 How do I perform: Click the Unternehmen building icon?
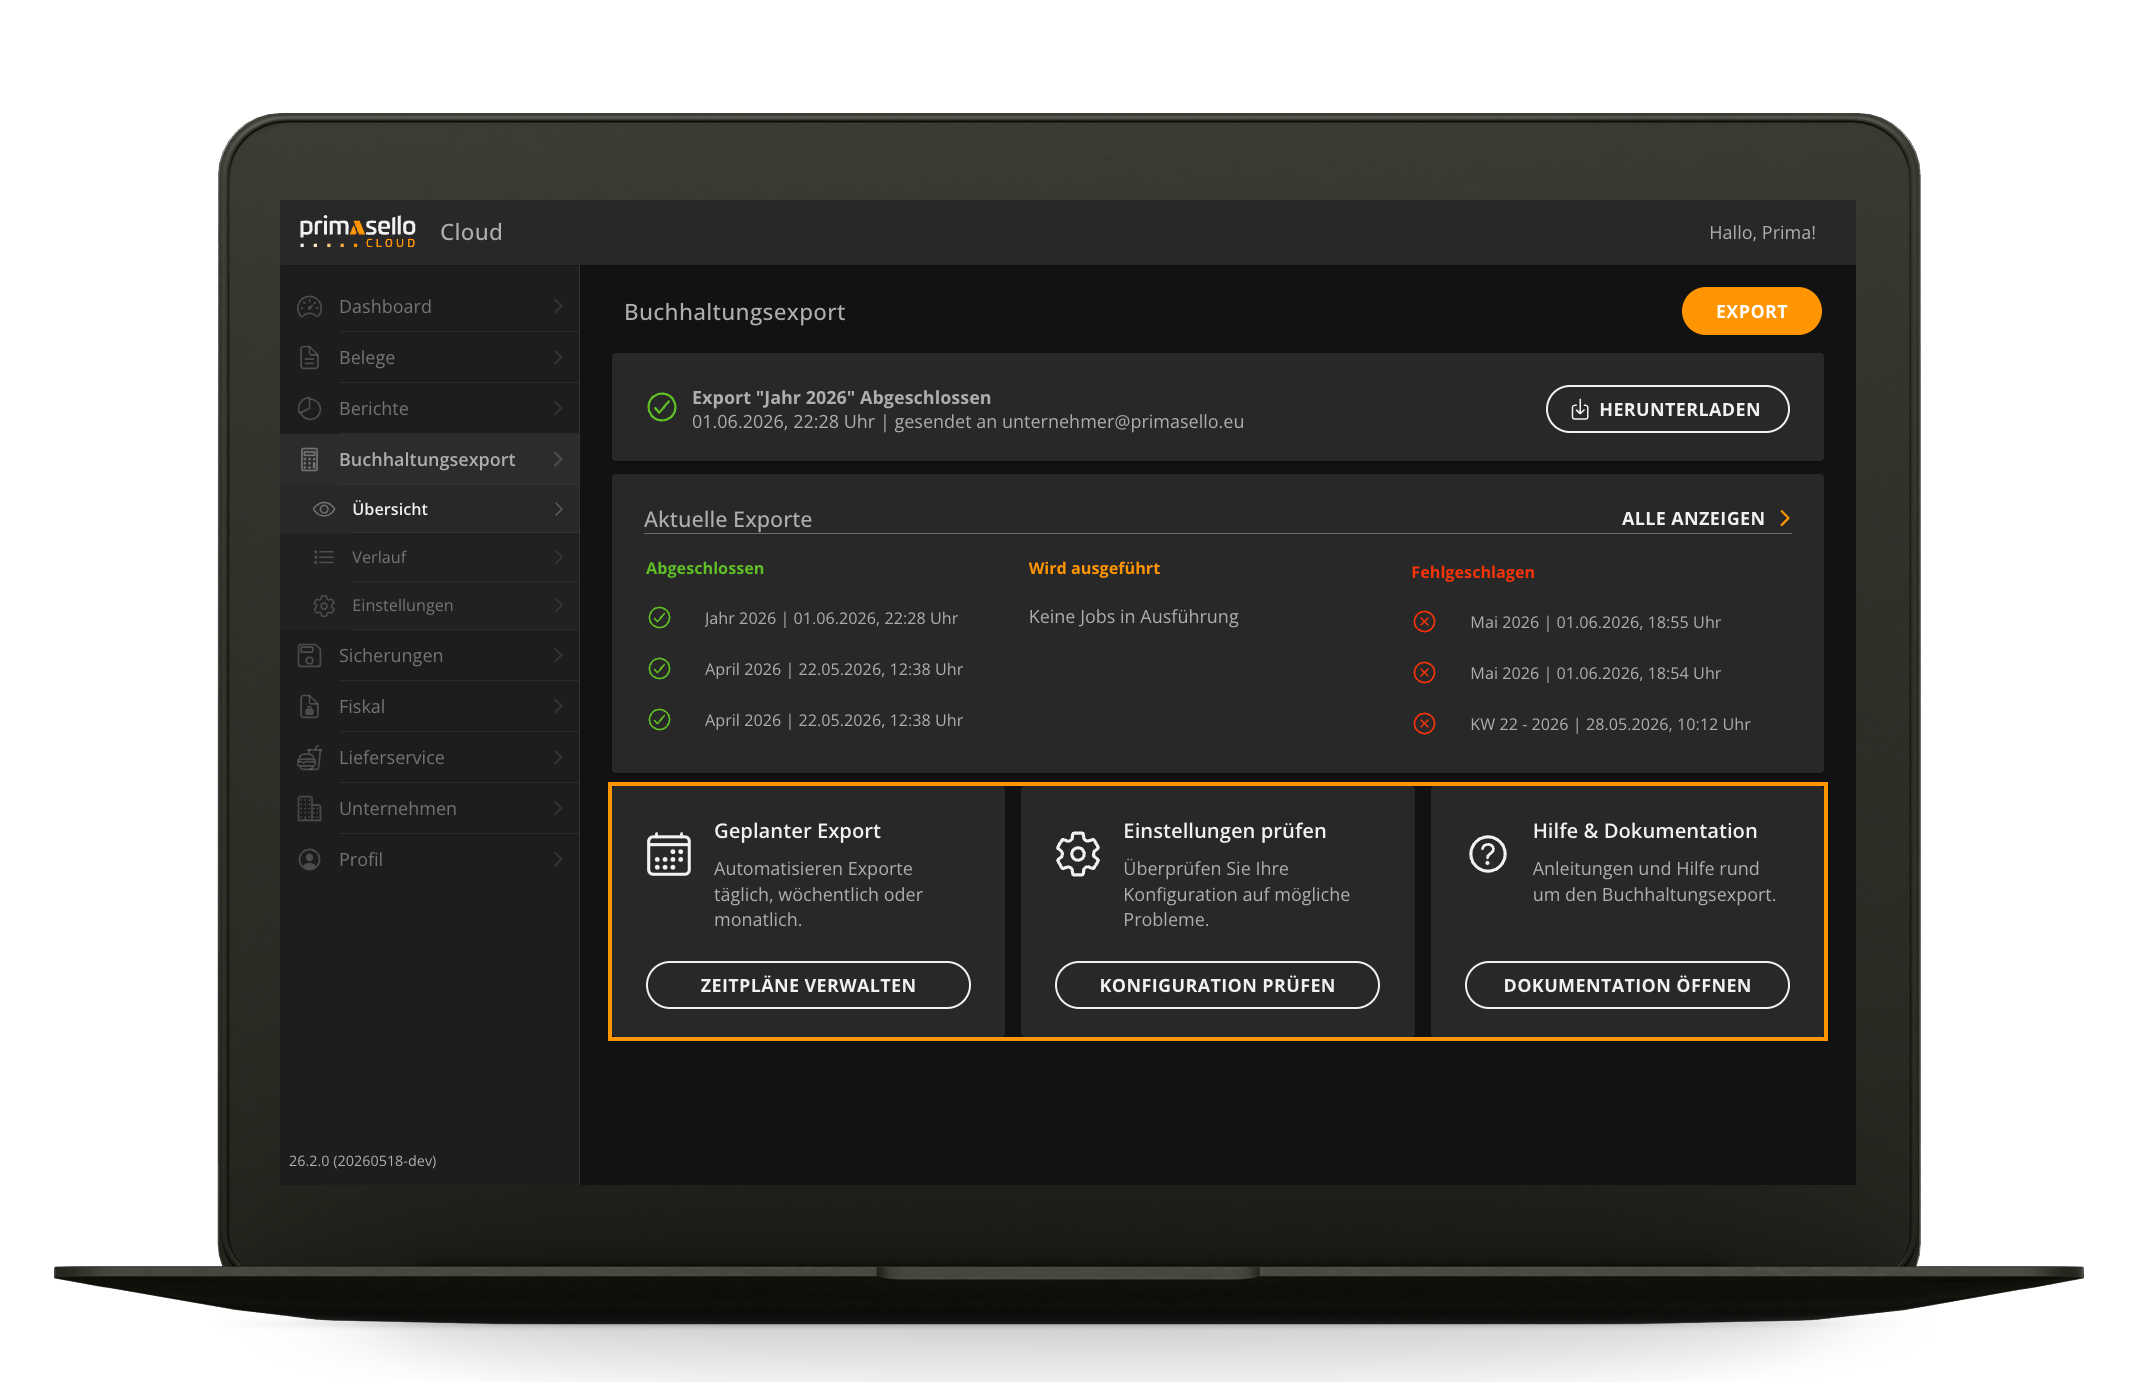click(310, 809)
